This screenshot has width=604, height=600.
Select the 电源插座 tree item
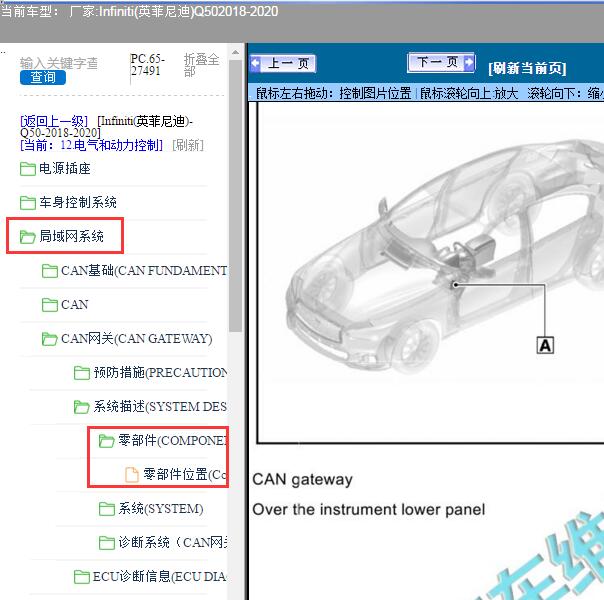tap(65, 169)
